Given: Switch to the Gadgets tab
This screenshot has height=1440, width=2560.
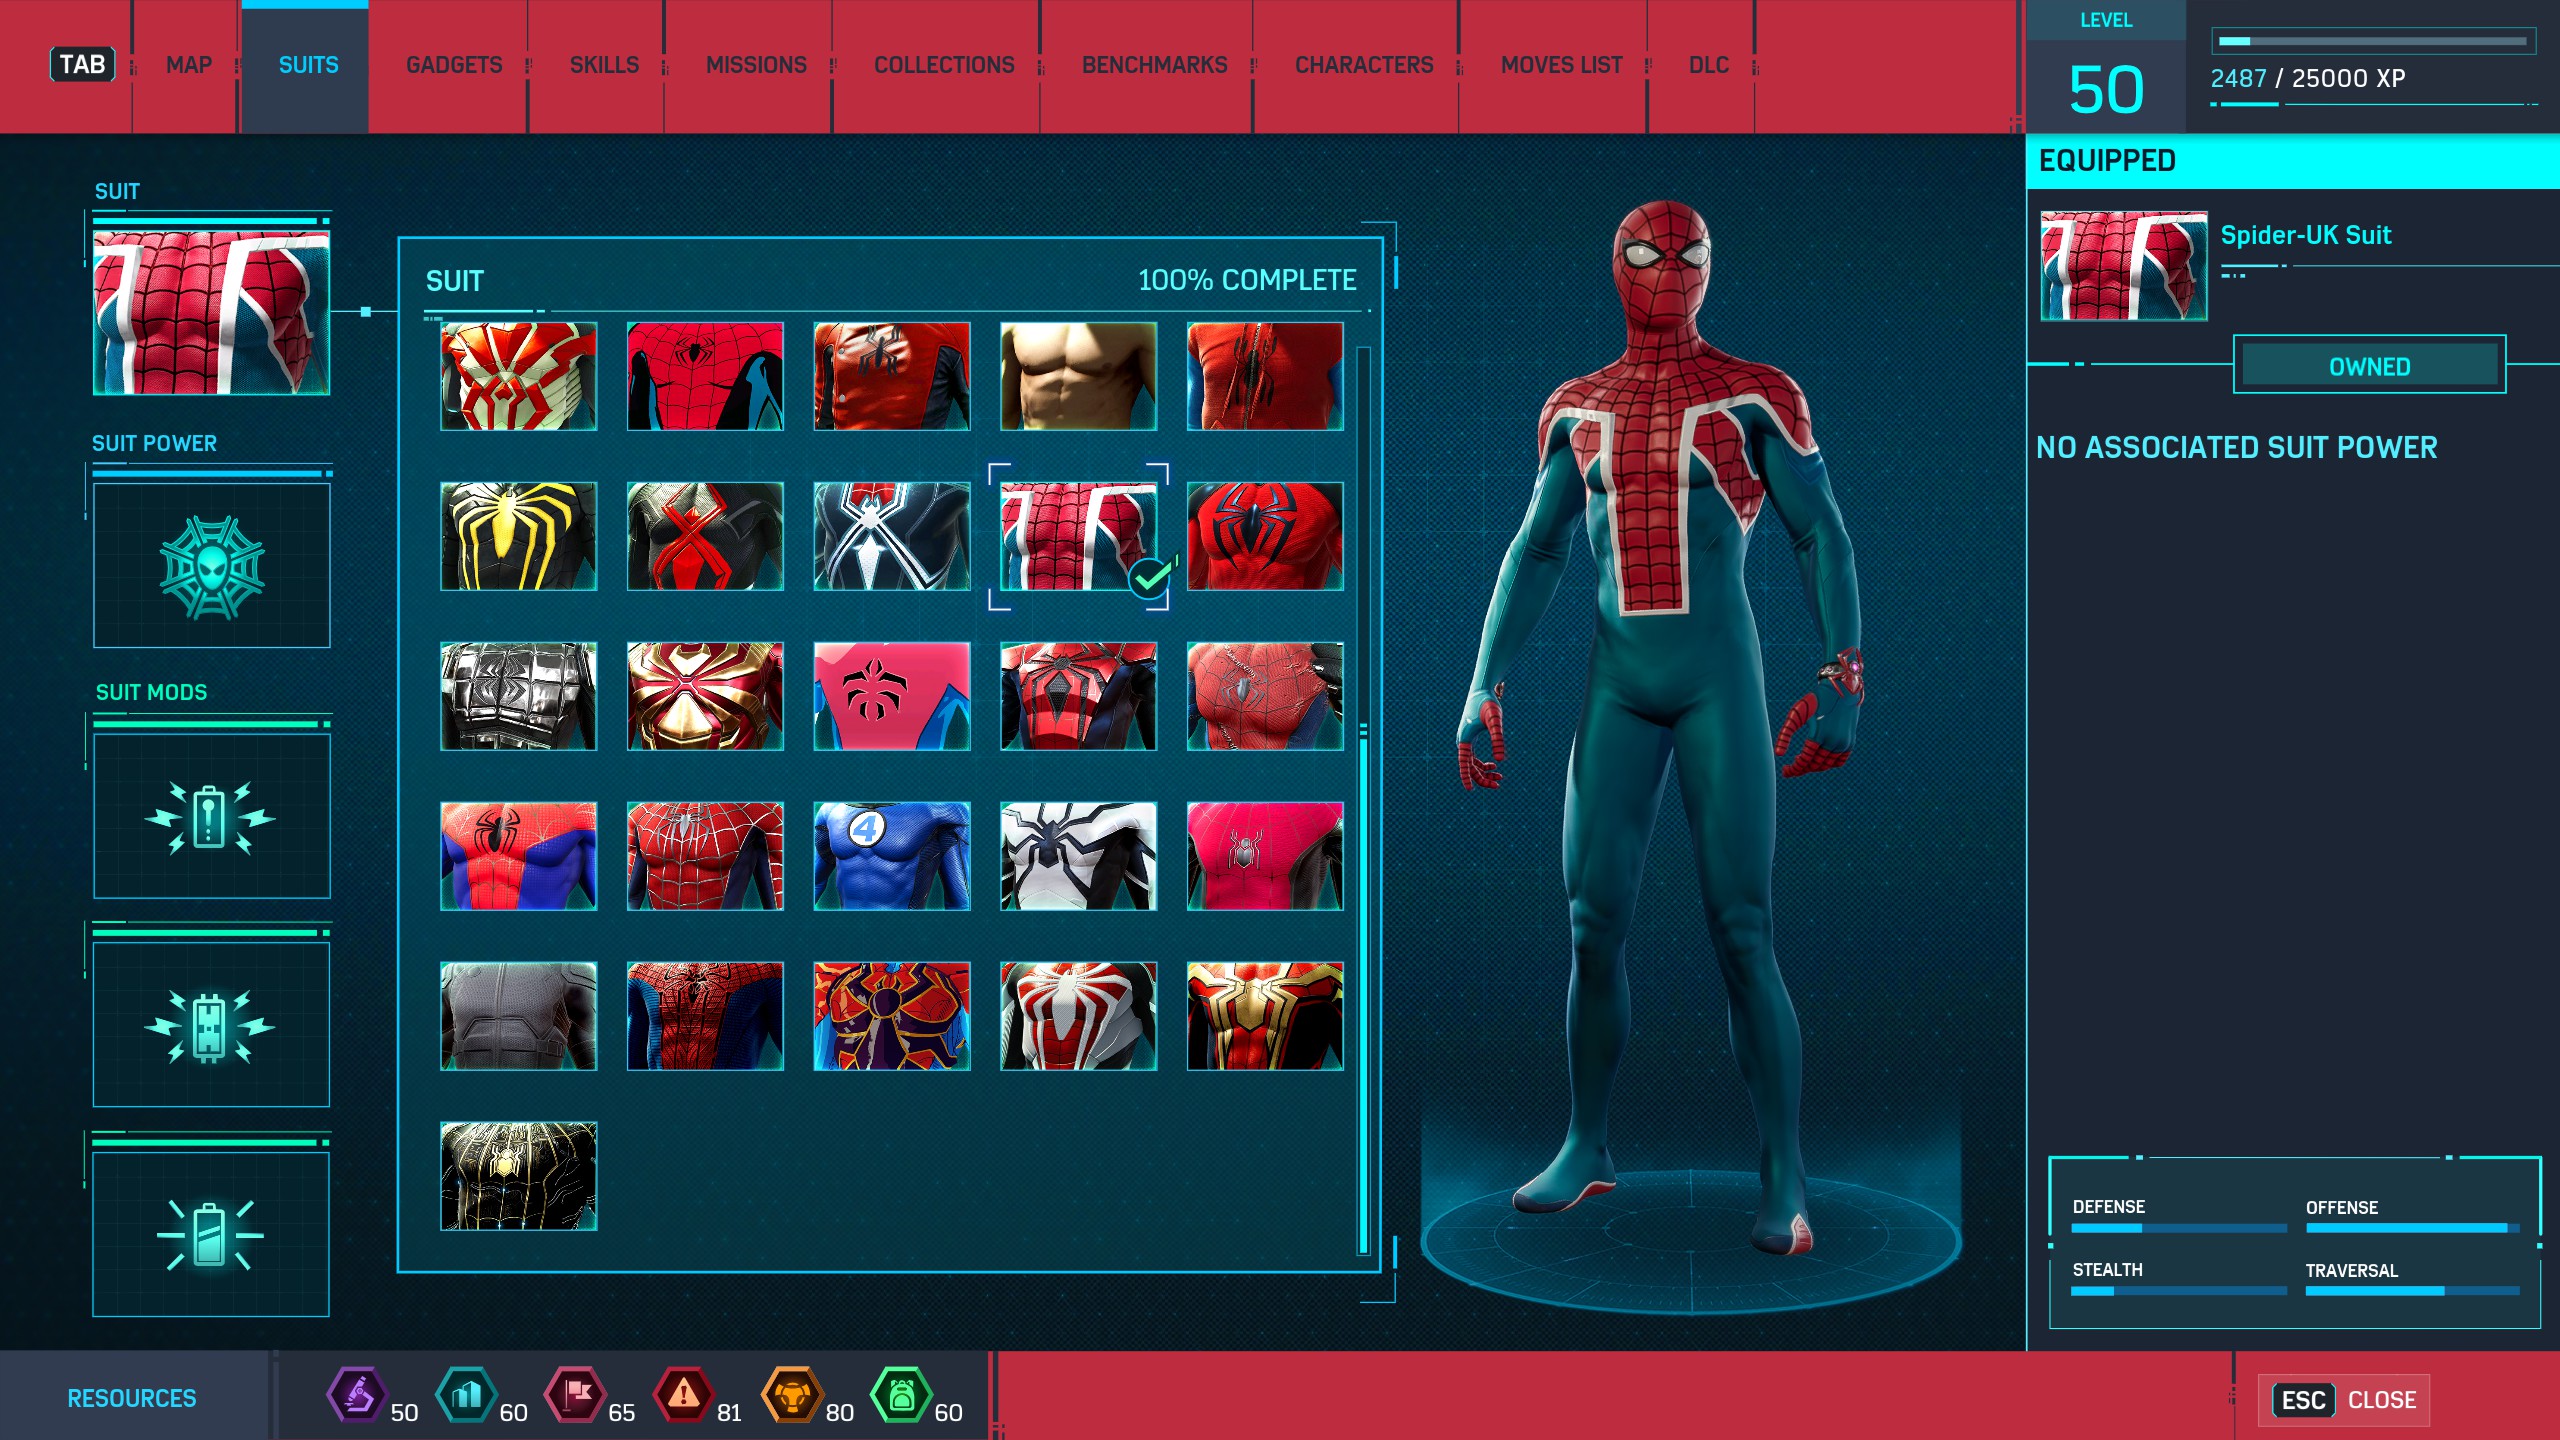Looking at the screenshot, I should pyautogui.click(x=454, y=65).
